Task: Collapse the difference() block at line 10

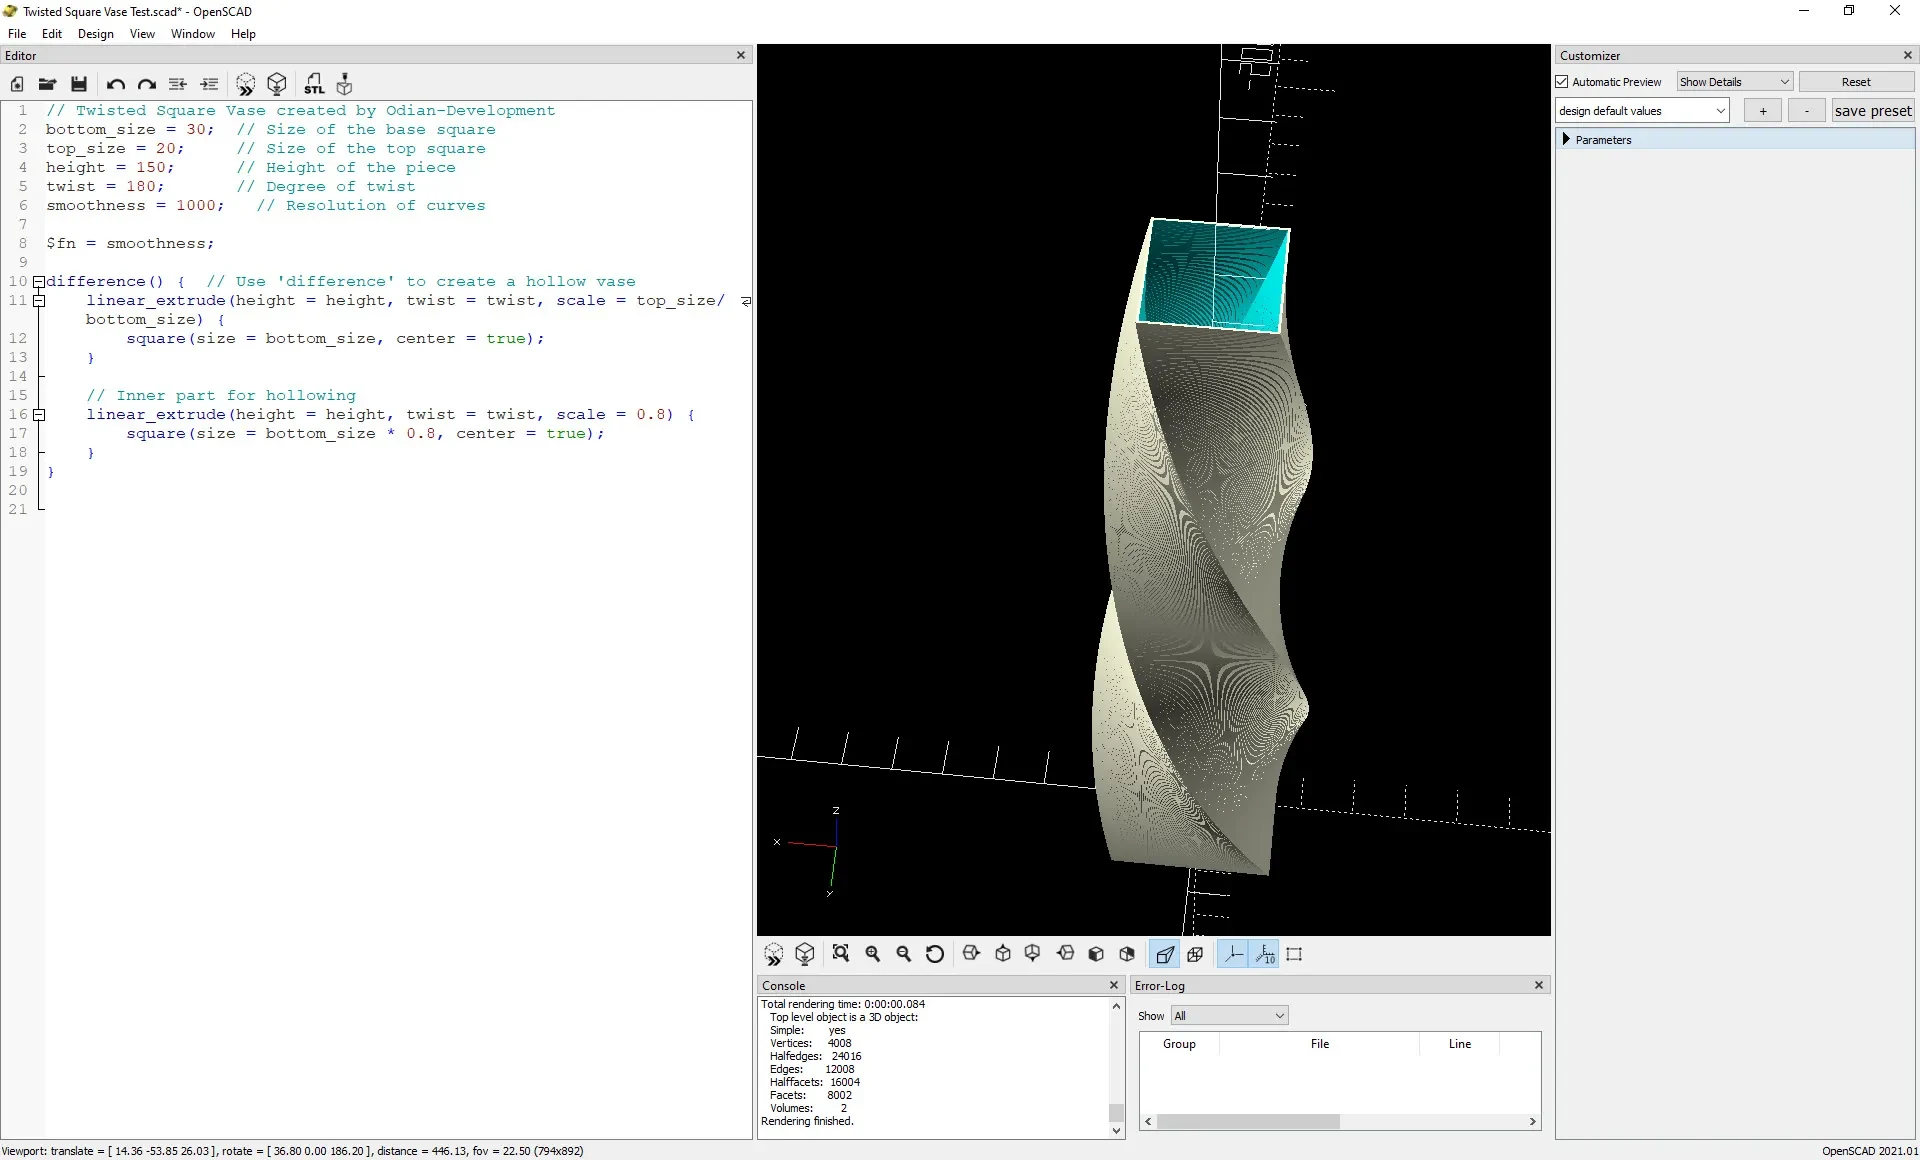Action: (x=39, y=282)
